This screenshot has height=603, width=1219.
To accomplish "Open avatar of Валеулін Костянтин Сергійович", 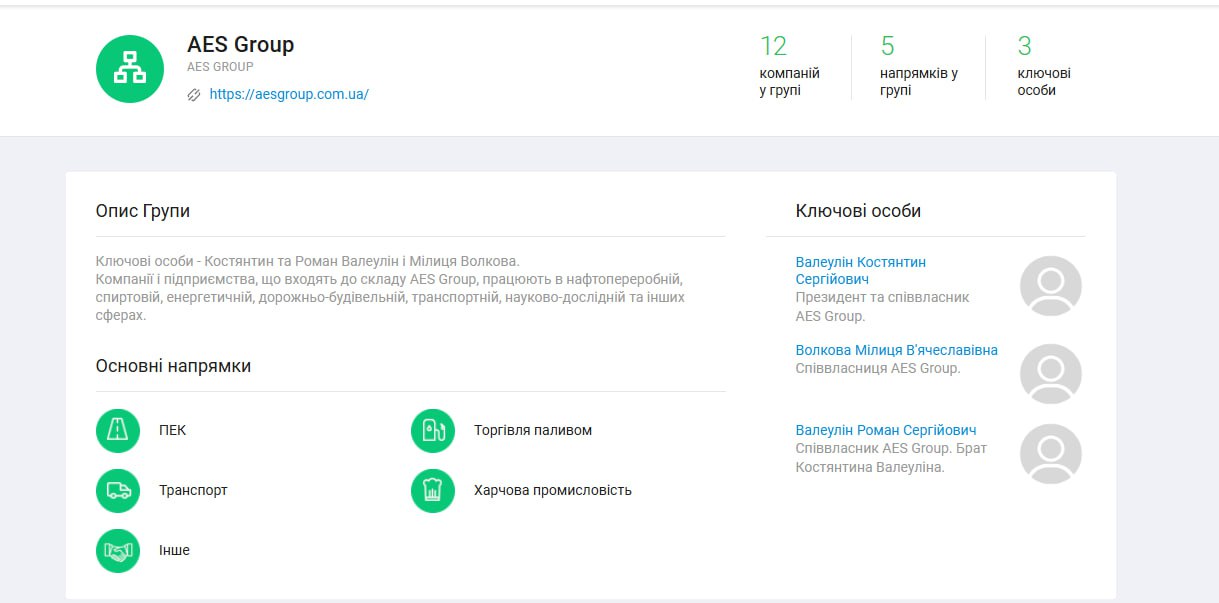I will pyautogui.click(x=1051, y=286).
